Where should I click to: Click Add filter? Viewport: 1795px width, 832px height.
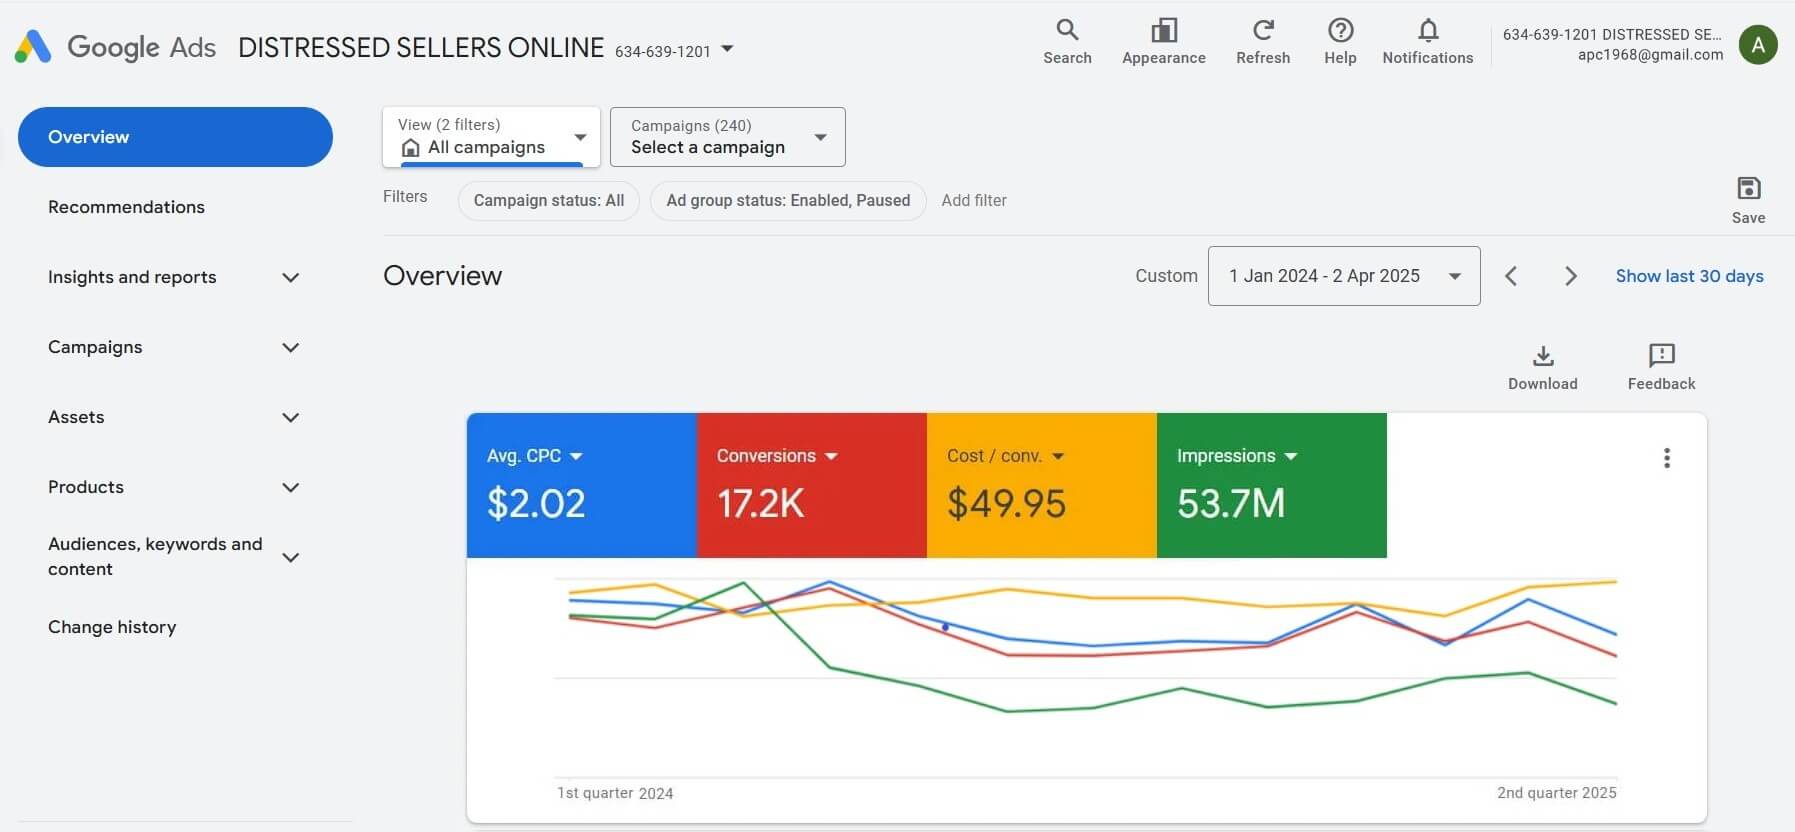point(973,200)
